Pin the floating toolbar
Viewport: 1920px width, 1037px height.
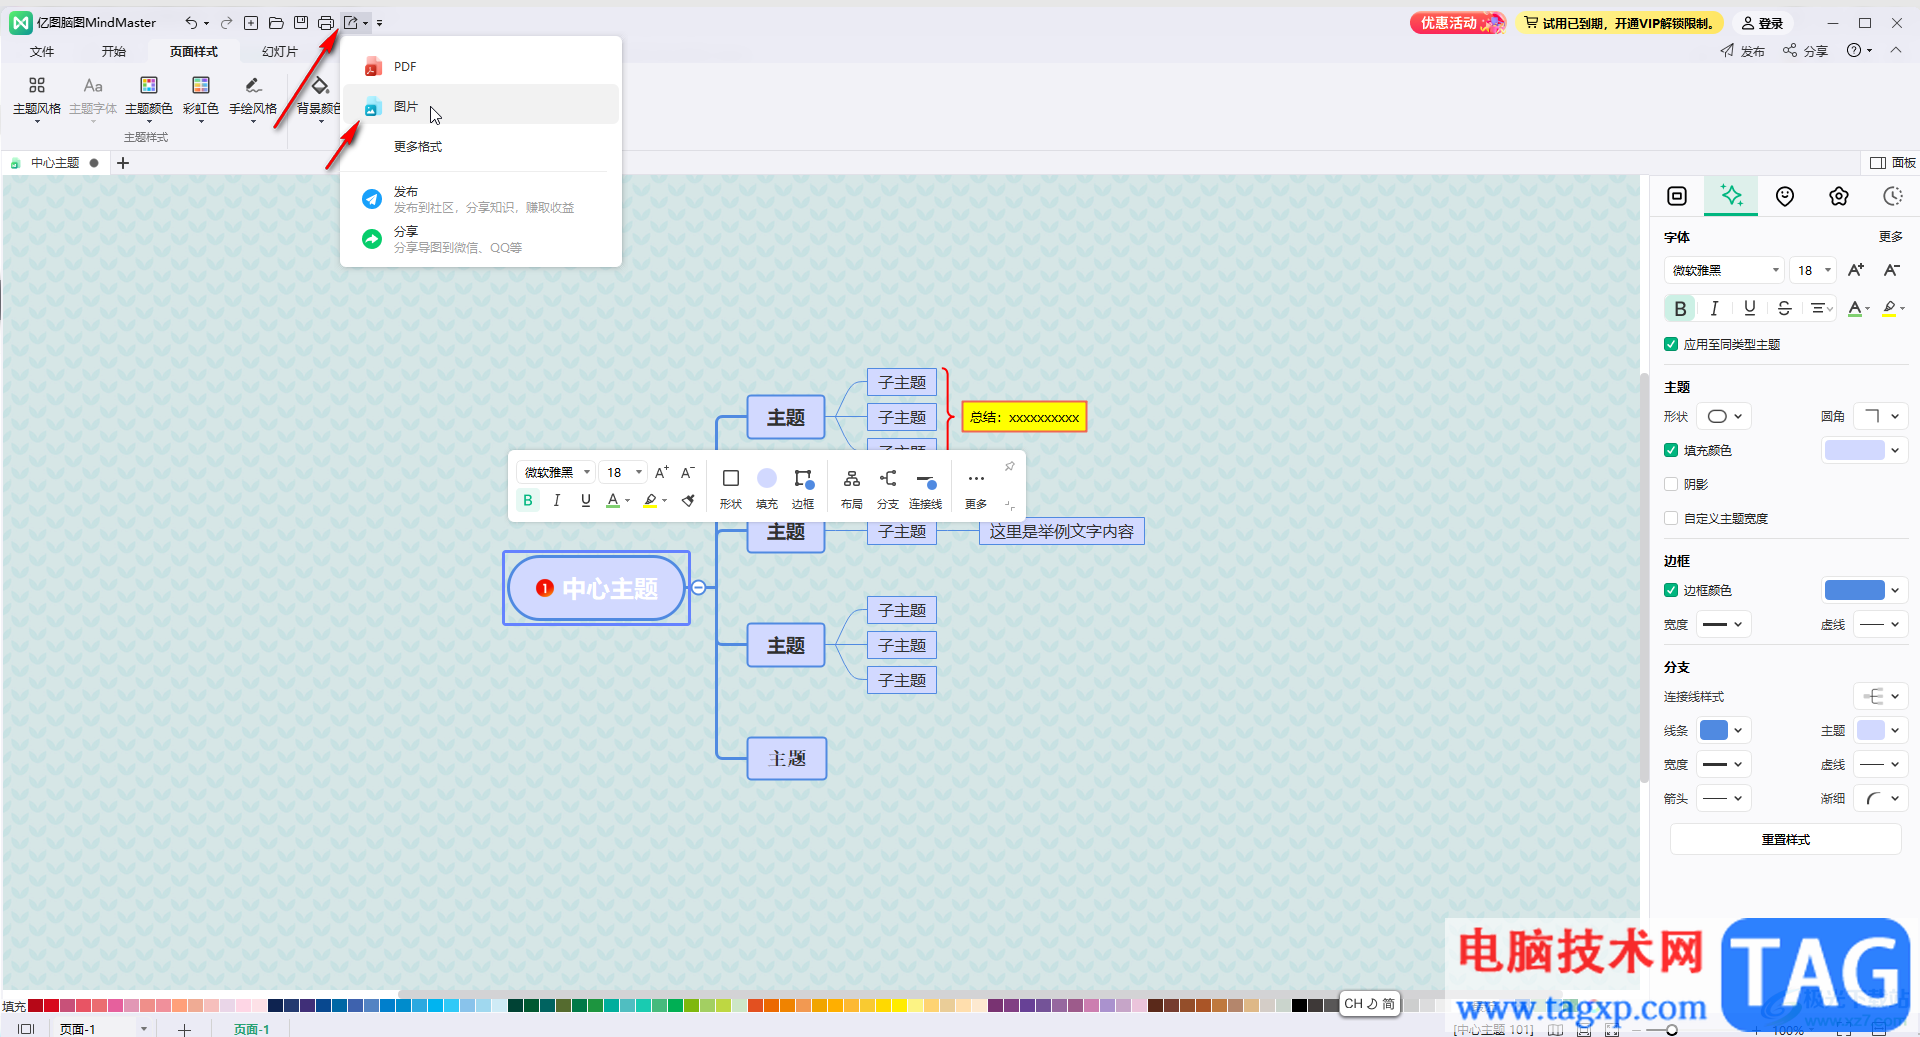click(x=1010, y=467)
